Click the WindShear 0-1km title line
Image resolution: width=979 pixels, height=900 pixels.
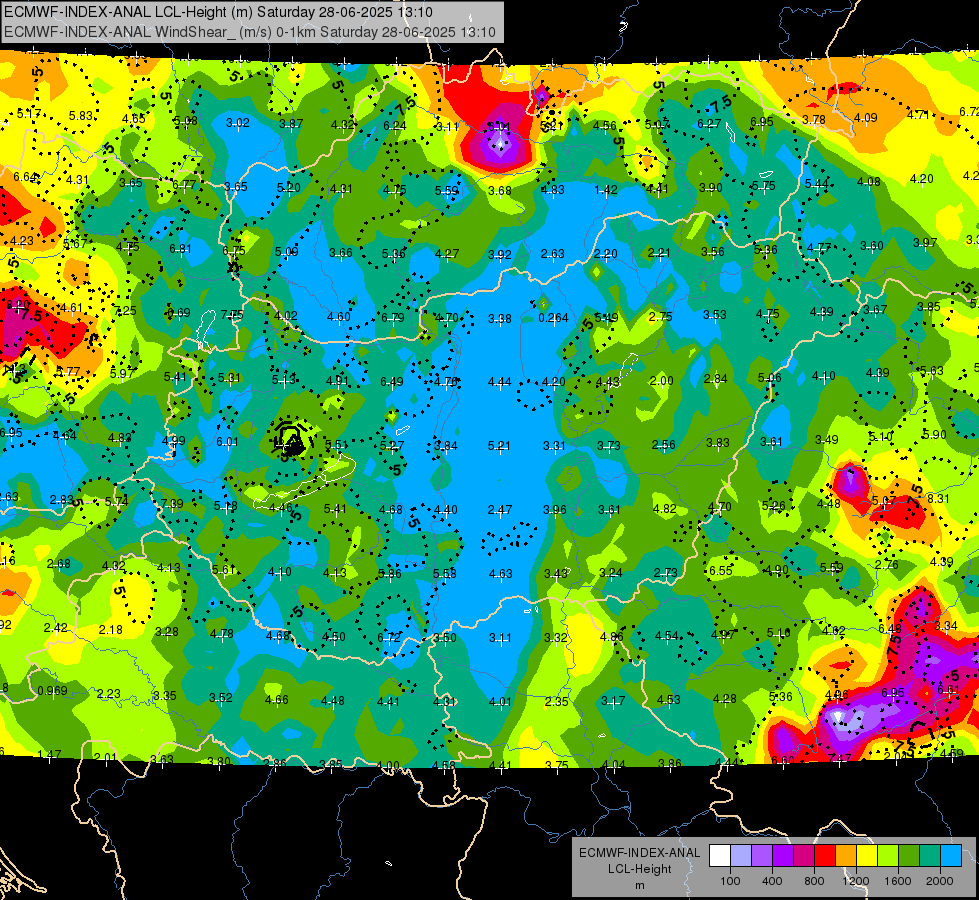coord(250,32)
